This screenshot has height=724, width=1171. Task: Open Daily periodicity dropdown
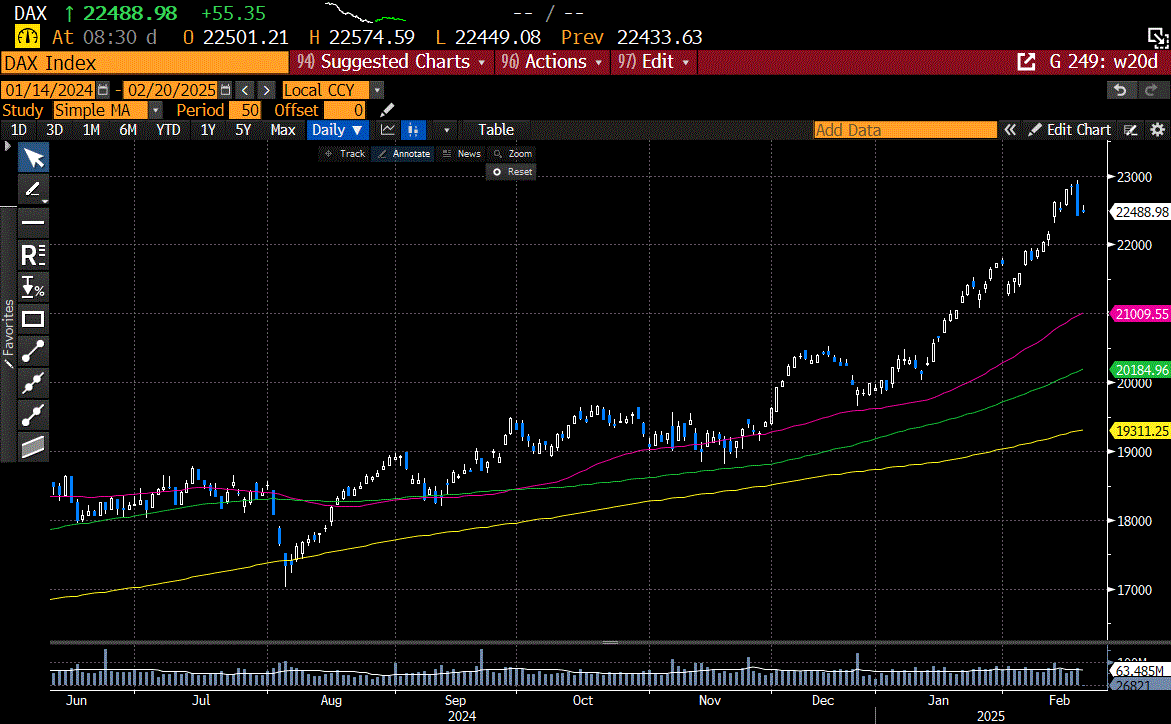tap(337, 129)
